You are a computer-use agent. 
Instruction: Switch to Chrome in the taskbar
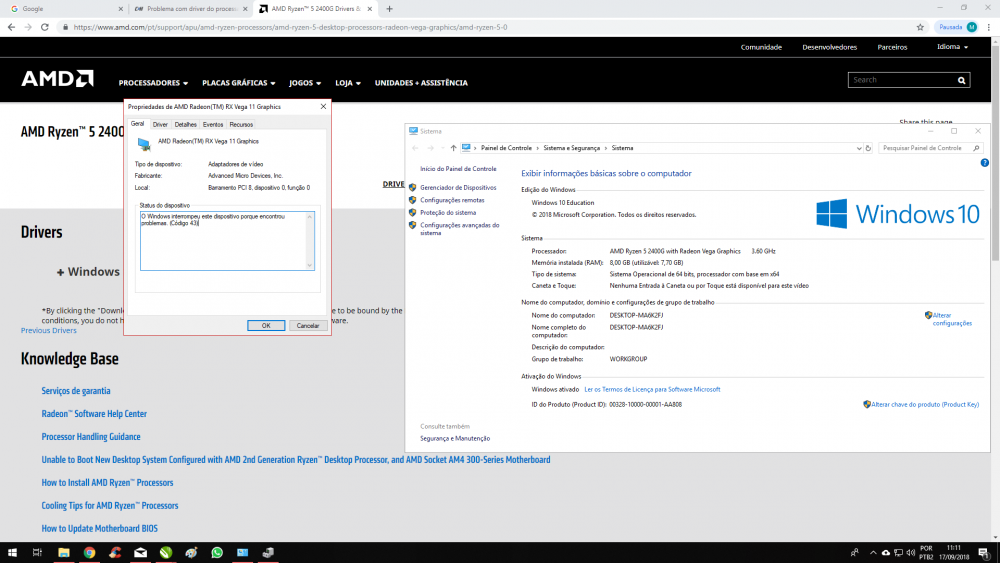point(89,553)
